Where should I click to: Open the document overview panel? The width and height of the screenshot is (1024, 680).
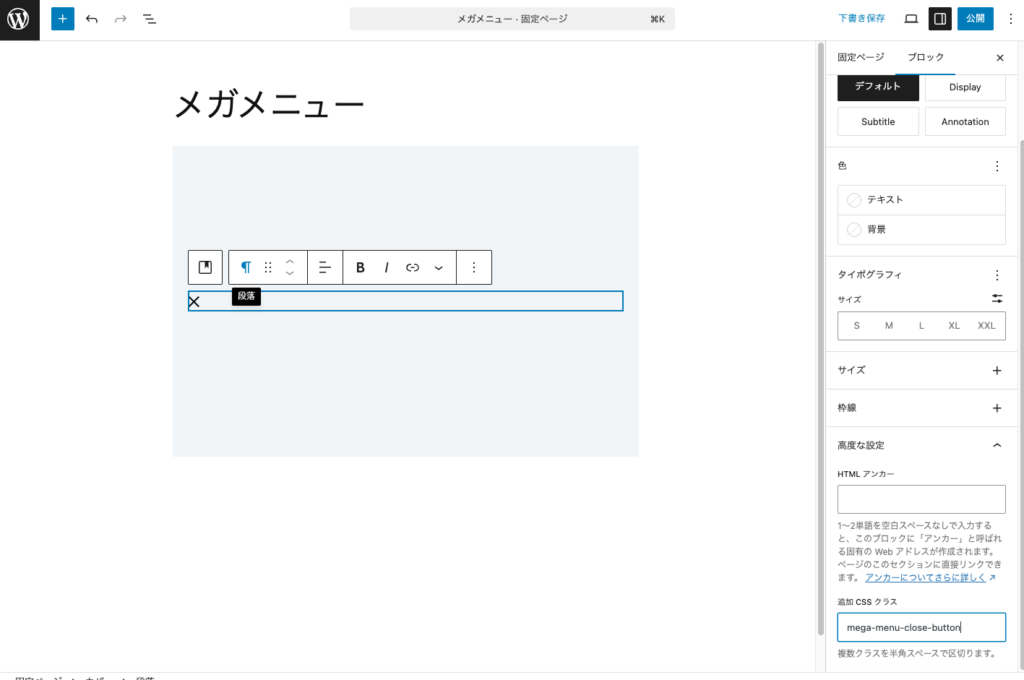click(149, 18)
